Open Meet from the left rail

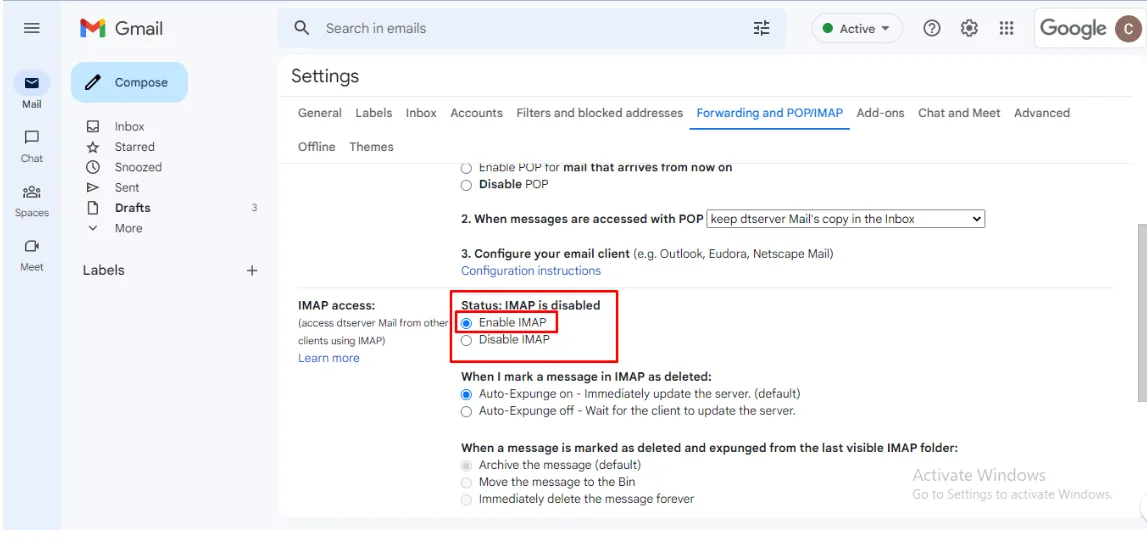click(x=32, y=246)
